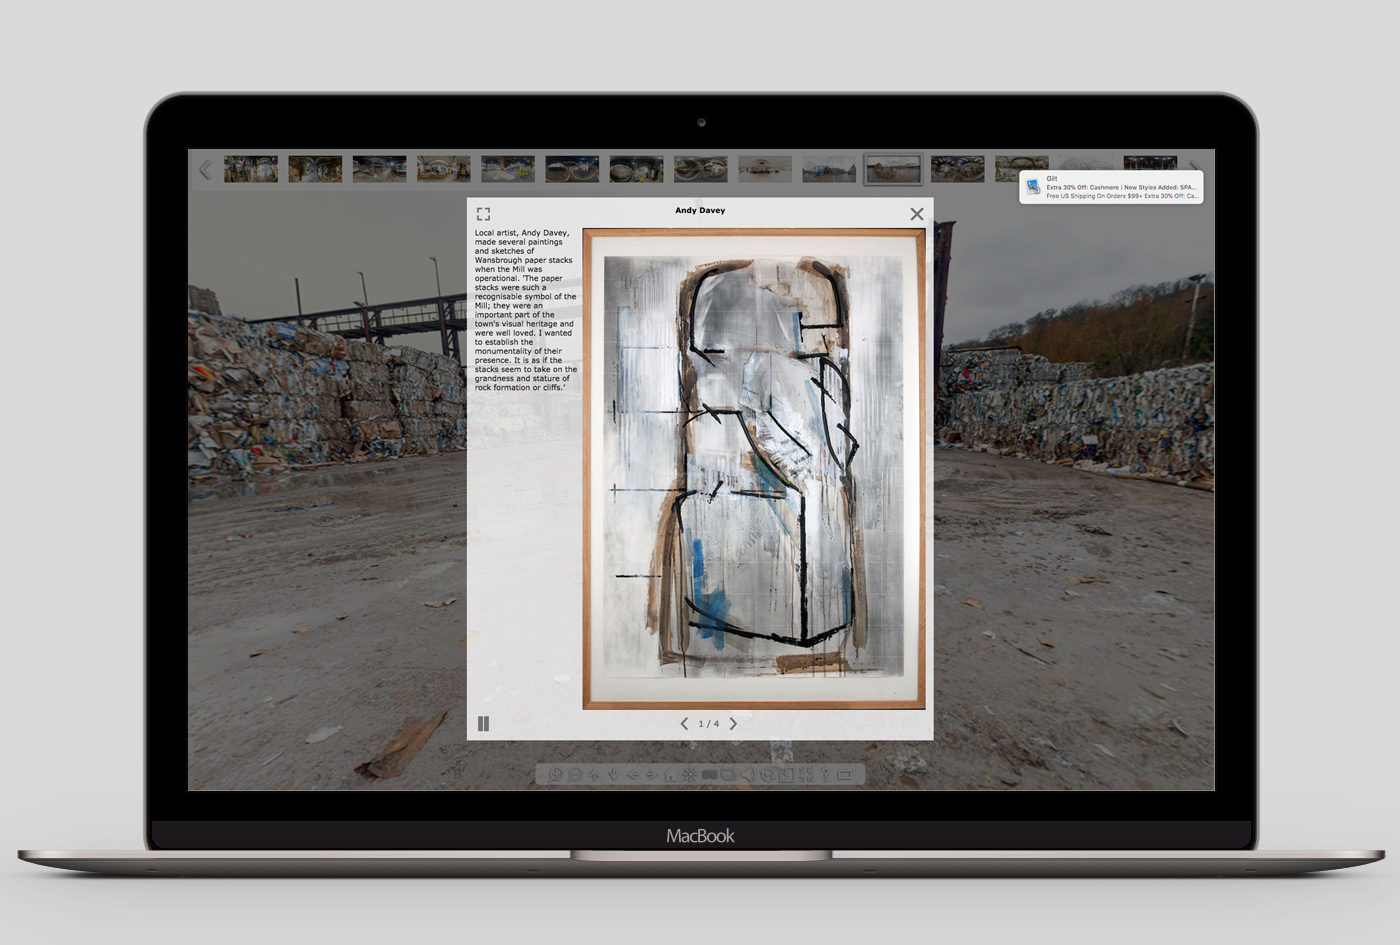This screenshot has height=945, width=1400.
Task: Go to next image in popup
Action: pos(733,724)
